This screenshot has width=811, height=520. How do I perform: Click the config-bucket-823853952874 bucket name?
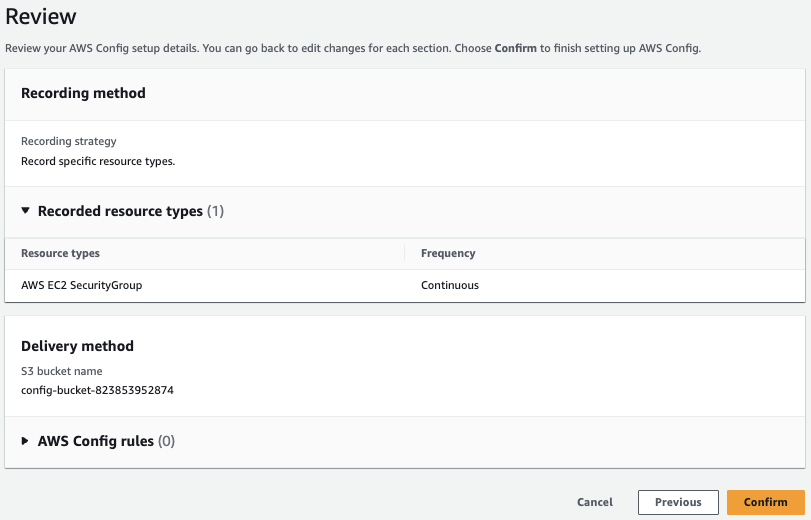(x=97, y=390)
